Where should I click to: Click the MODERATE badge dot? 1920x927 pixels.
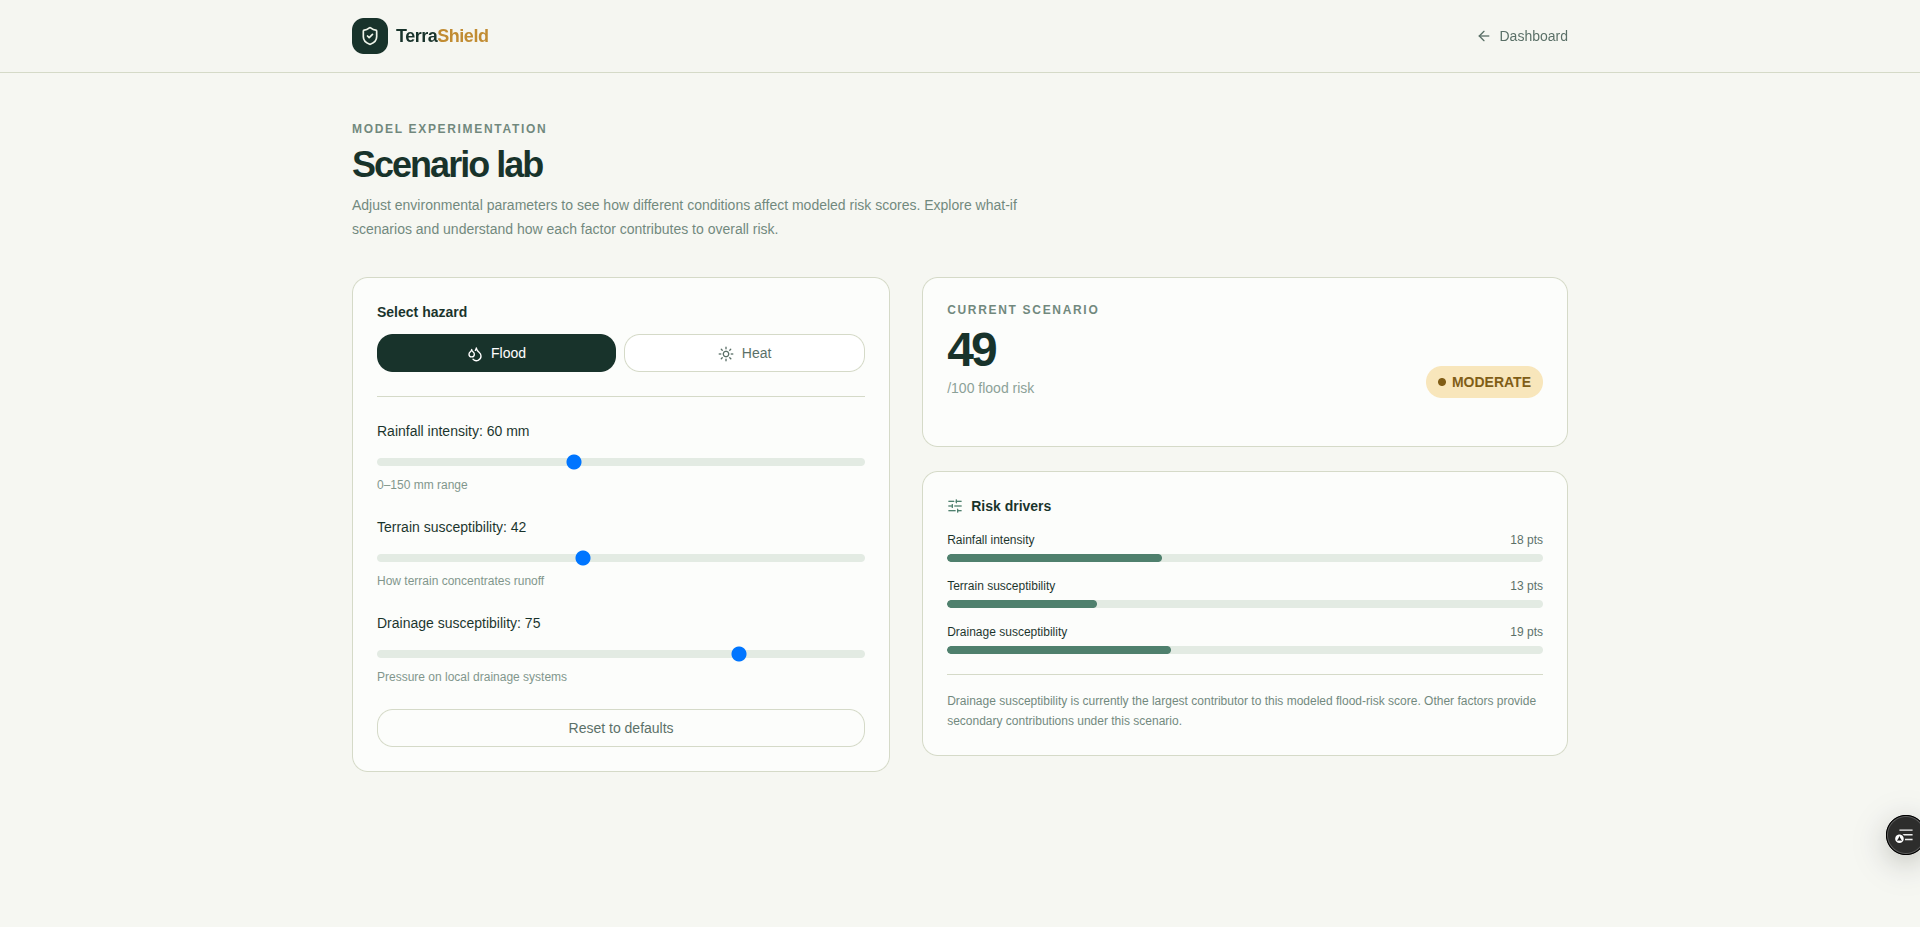(1442, 382)
